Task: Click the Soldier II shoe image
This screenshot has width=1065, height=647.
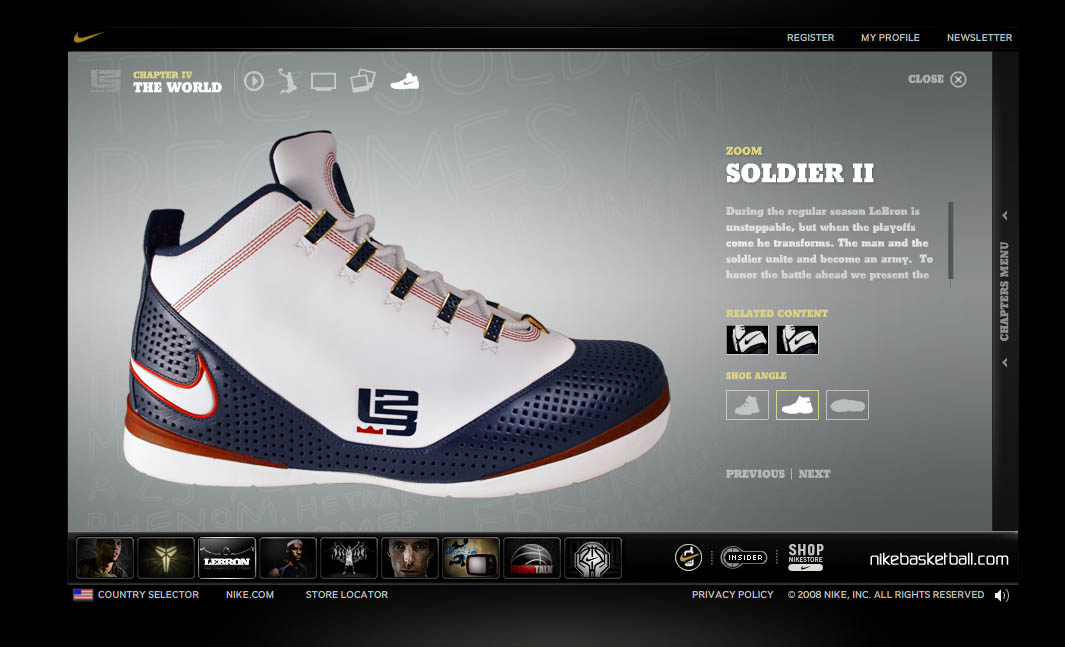Action: click(397, 316)
